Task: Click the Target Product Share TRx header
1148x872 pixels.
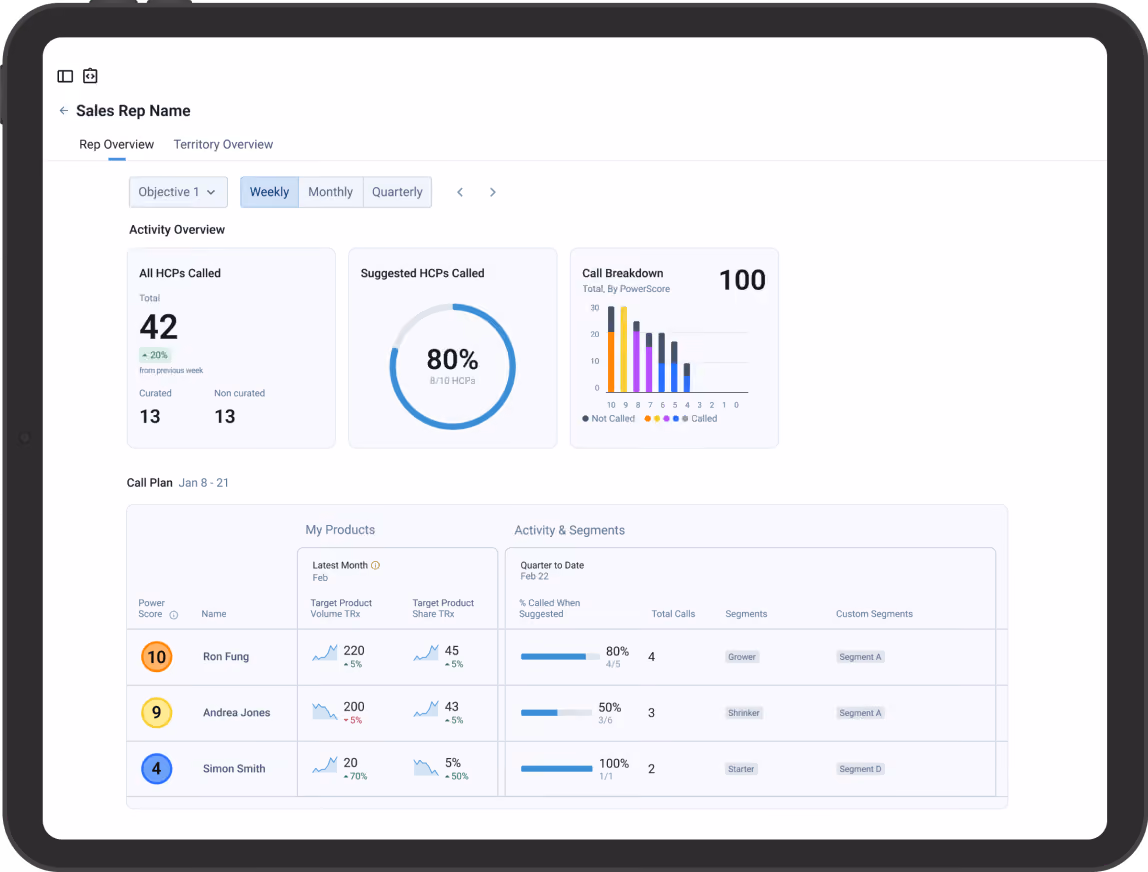Action: pos(443,608)
